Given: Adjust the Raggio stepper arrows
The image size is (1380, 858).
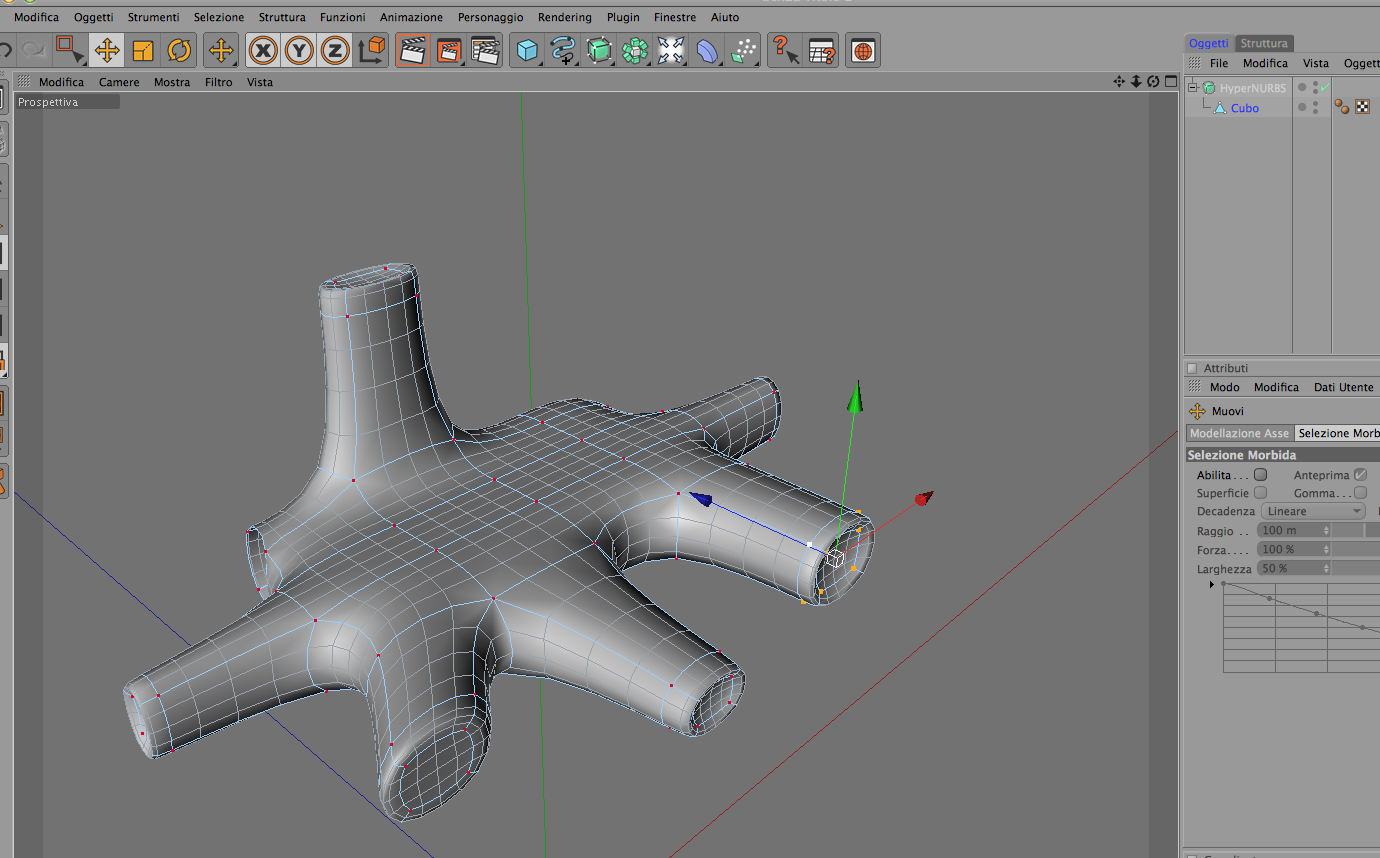Looking at the screenshot, I should [1327, 530].
